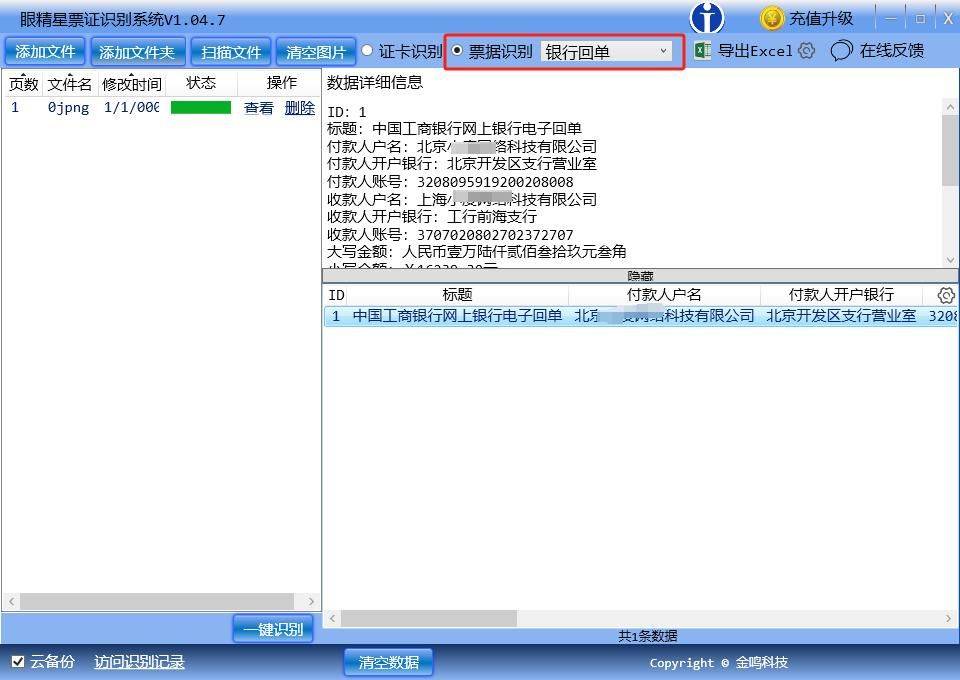Viewport: 960px width, 680px height.
Task: Click the 扫描文件 button
Action: tap(231, 51)
